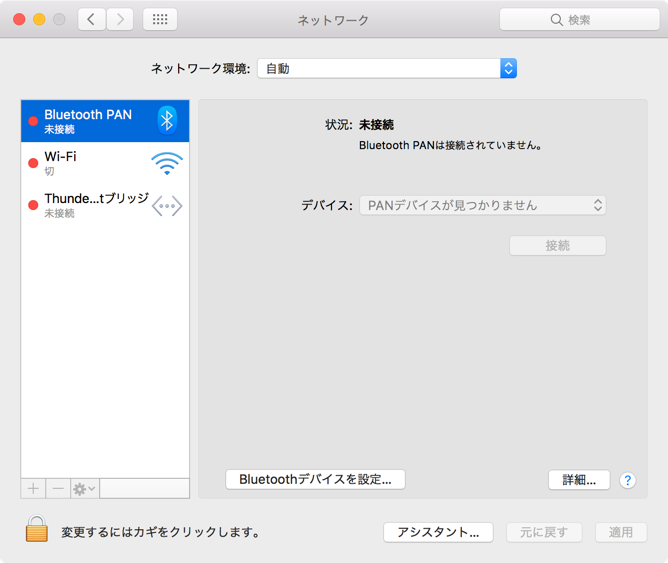Click the padlock to unlock changes
Viewport: 668px width, 563px height.
tap(37, 529)
